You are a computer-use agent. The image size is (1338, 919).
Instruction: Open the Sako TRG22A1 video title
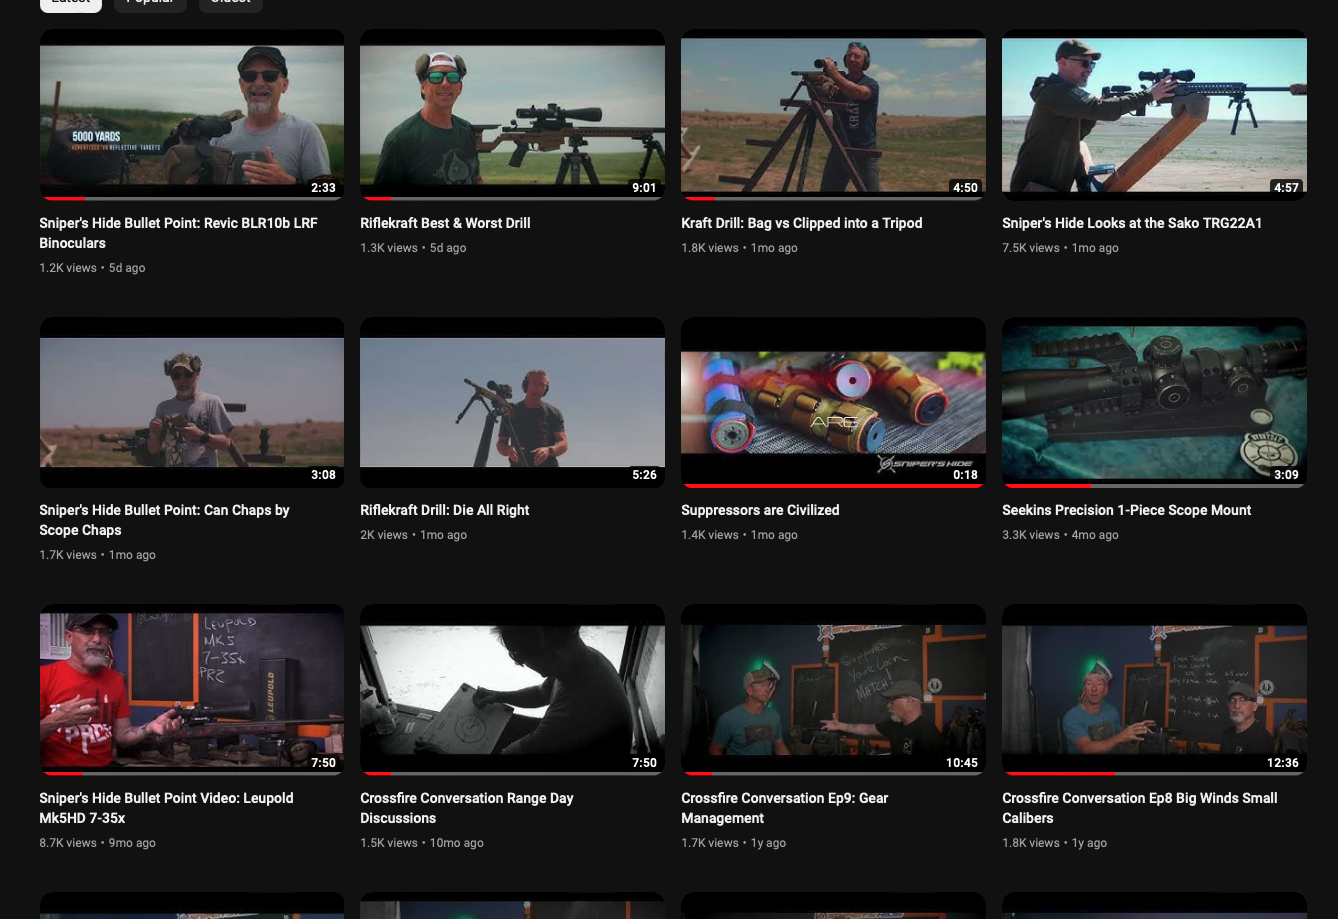(x=1131, y=223)
